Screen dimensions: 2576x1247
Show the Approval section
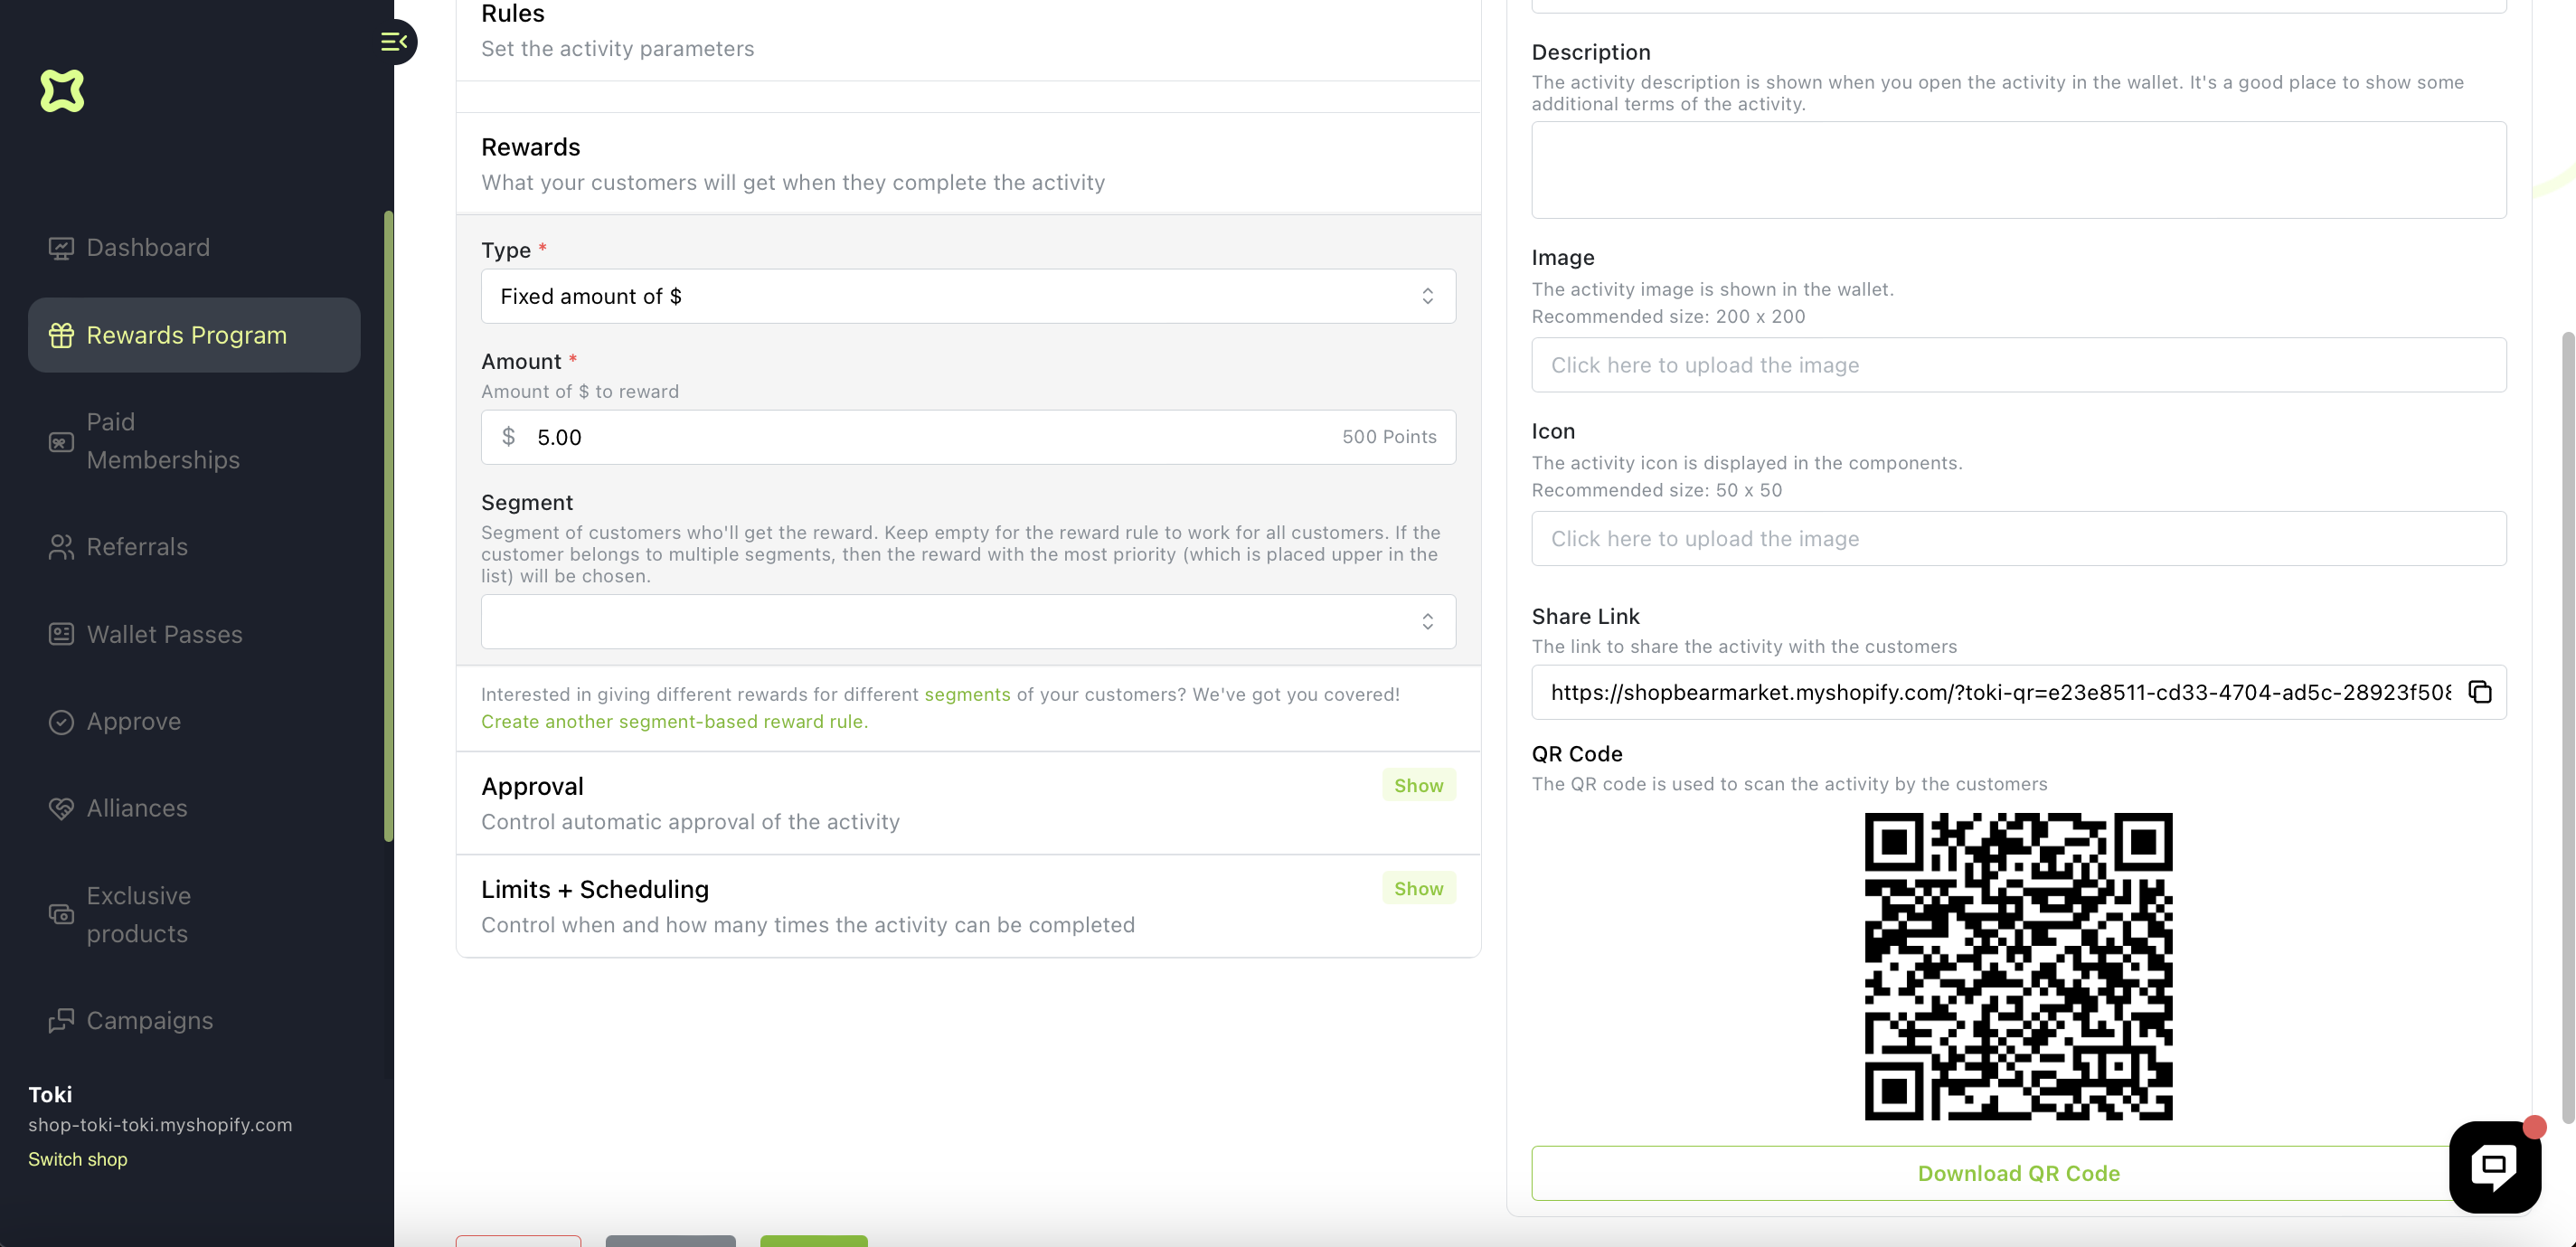click(x=1418, y=786)
